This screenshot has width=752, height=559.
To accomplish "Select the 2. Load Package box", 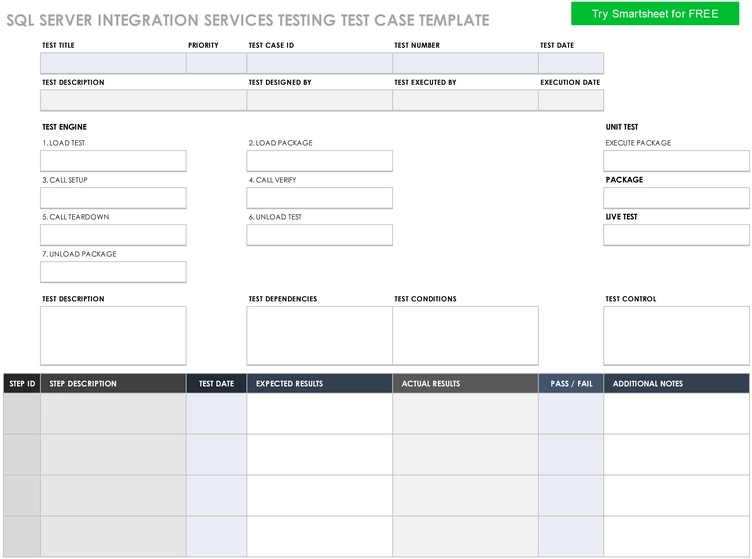I will click(319, 161).
